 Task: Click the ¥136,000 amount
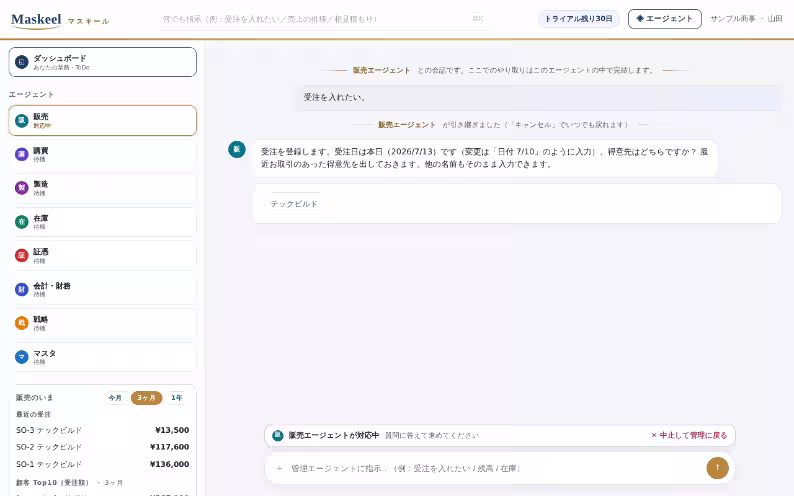point(170,464)
